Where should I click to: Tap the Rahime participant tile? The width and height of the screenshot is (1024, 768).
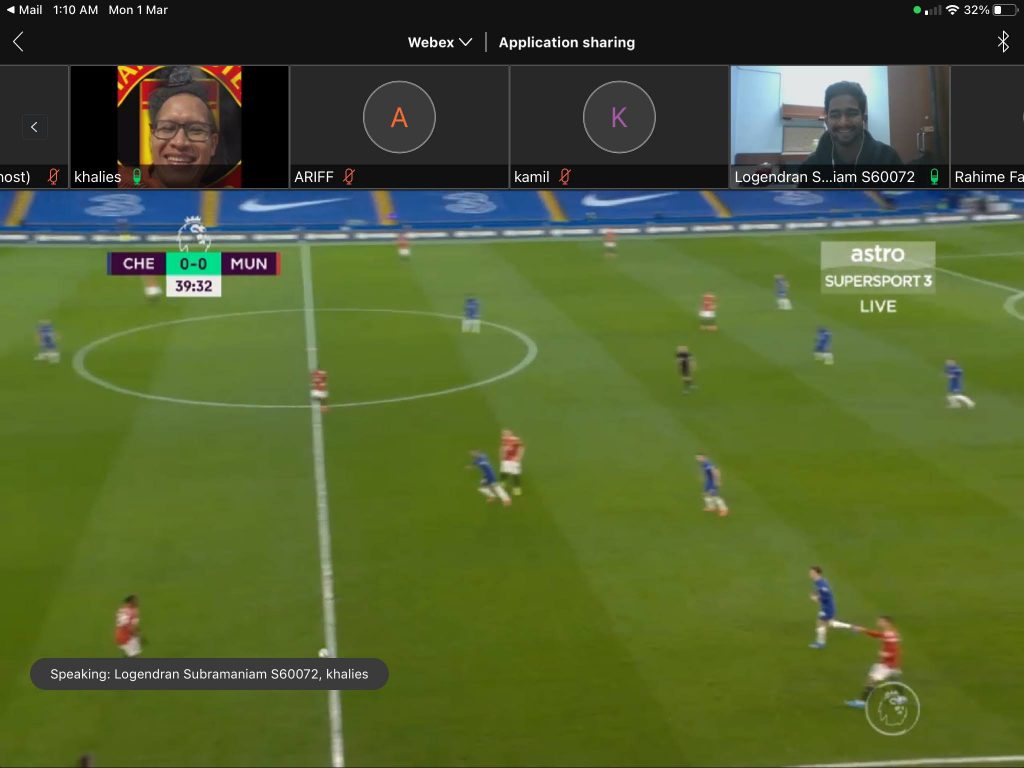[x=988, y=127]
